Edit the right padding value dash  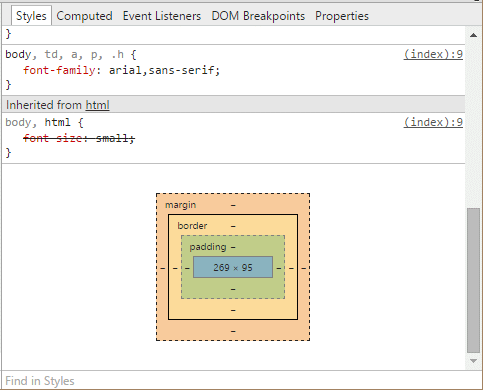click(279, 268)
